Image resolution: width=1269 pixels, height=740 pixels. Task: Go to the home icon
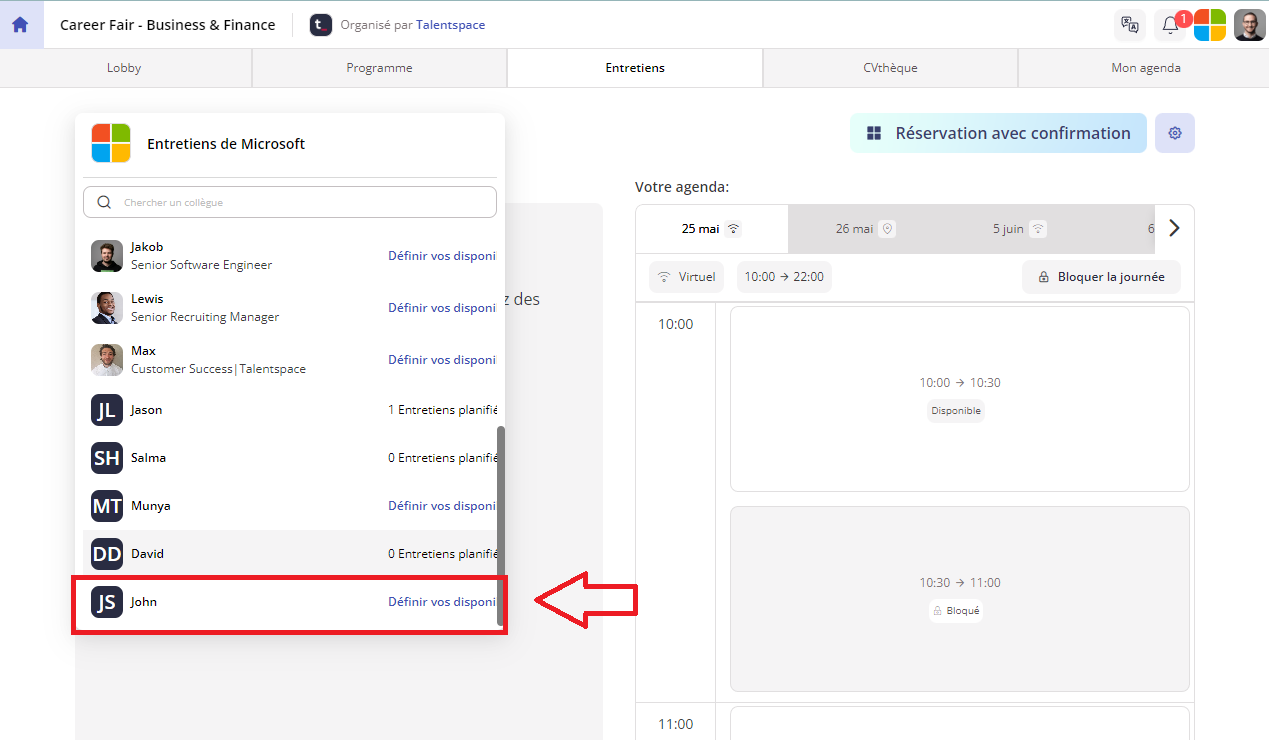point(20,25)
